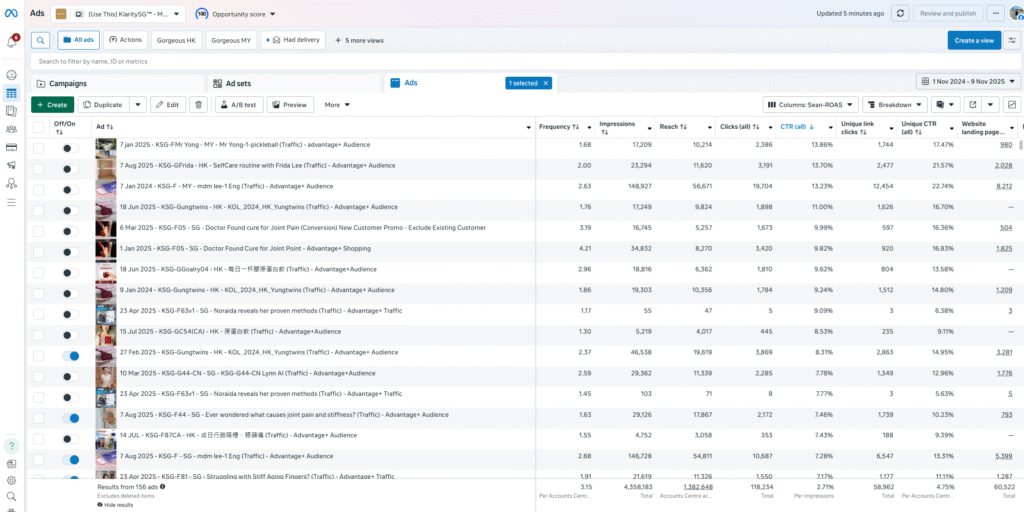This screenshot has width=1024, height=512.
Task: Click the green Create button
Action: tap(52, 104)
